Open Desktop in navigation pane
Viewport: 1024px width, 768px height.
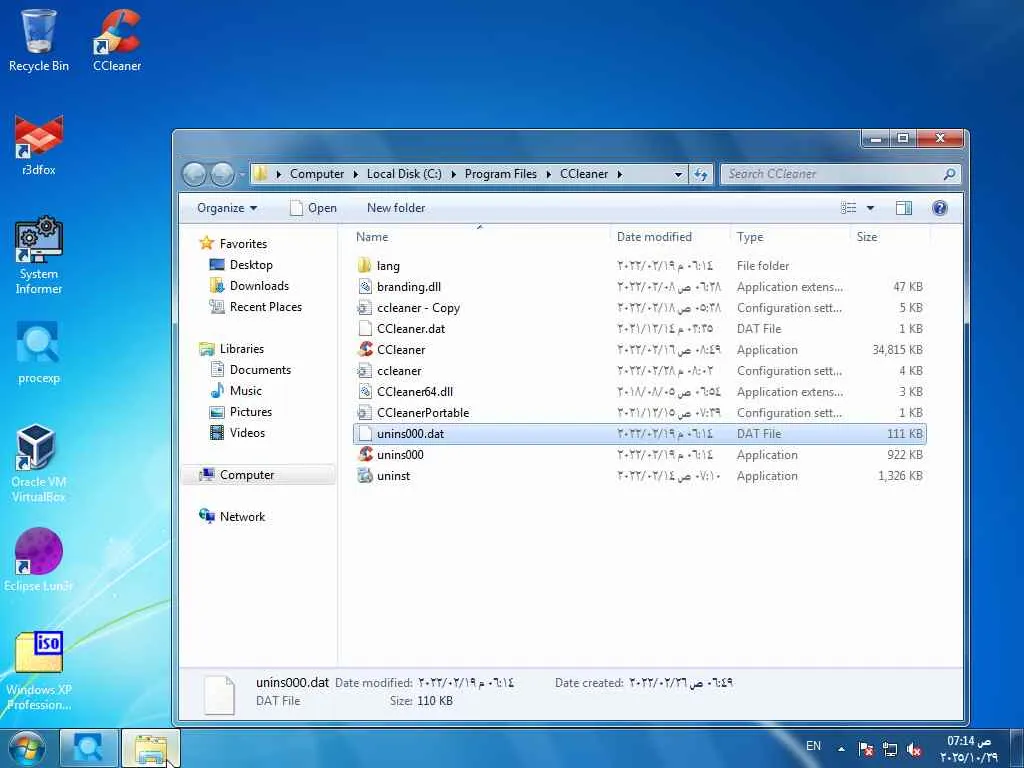[241, 264]
